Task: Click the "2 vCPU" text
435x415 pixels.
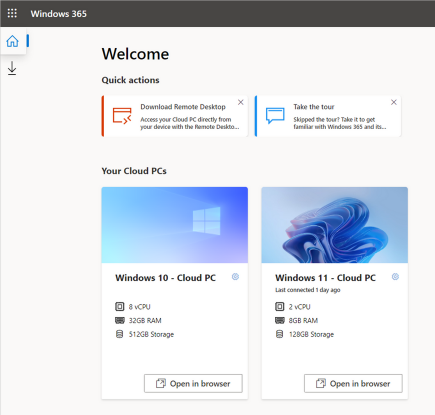Action: pyautogui.click(x=300, y=307)
